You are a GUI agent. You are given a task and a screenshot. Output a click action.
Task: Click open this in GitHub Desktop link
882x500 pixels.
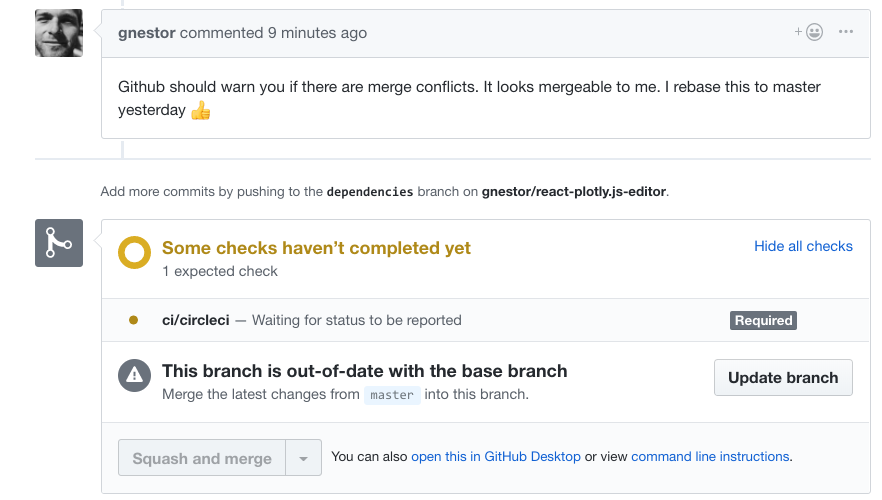(496, 457)
